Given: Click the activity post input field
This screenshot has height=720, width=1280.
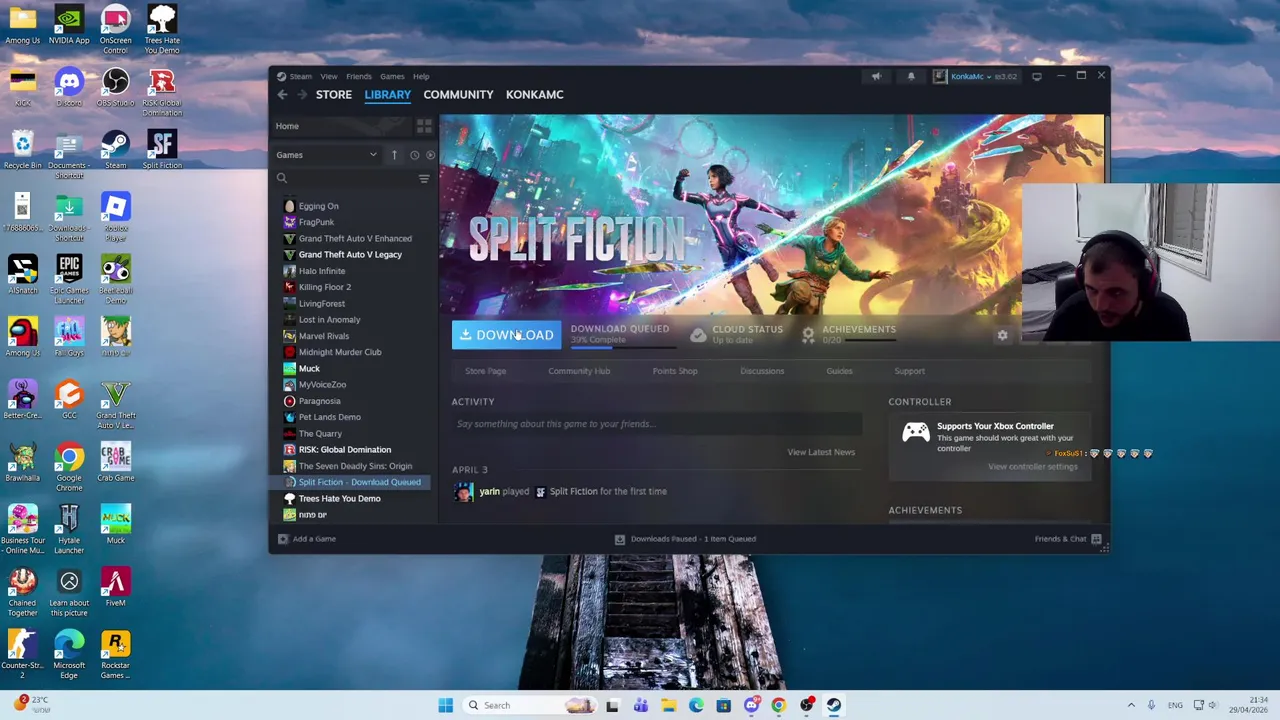Looking at the screenshot, I should tap(656, 424).
